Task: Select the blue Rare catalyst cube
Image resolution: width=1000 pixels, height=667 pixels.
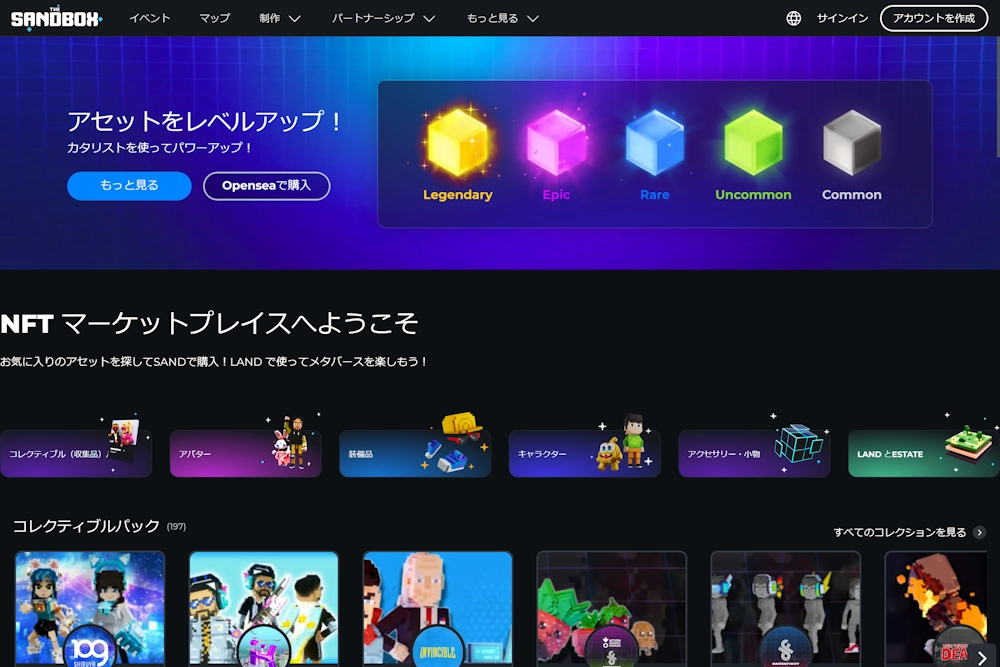Action: click(x=655, y=143)
